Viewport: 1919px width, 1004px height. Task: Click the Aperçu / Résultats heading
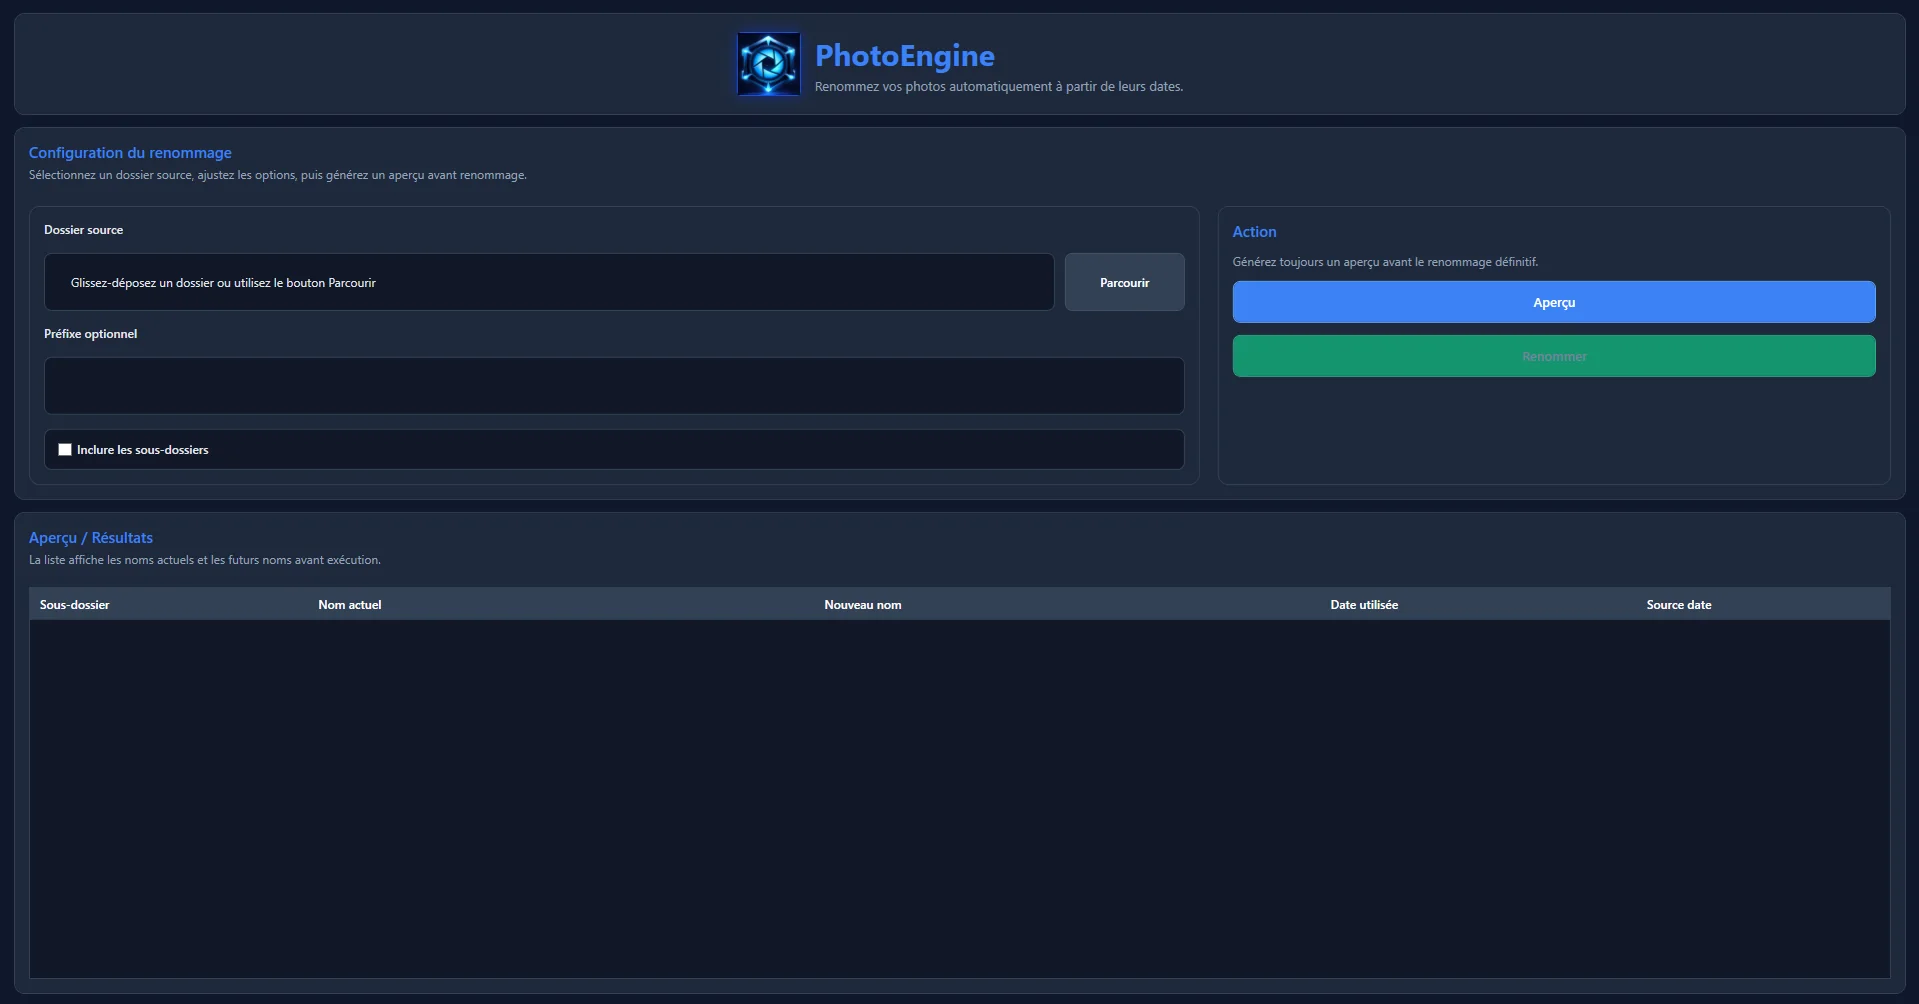tap(91, 538)
